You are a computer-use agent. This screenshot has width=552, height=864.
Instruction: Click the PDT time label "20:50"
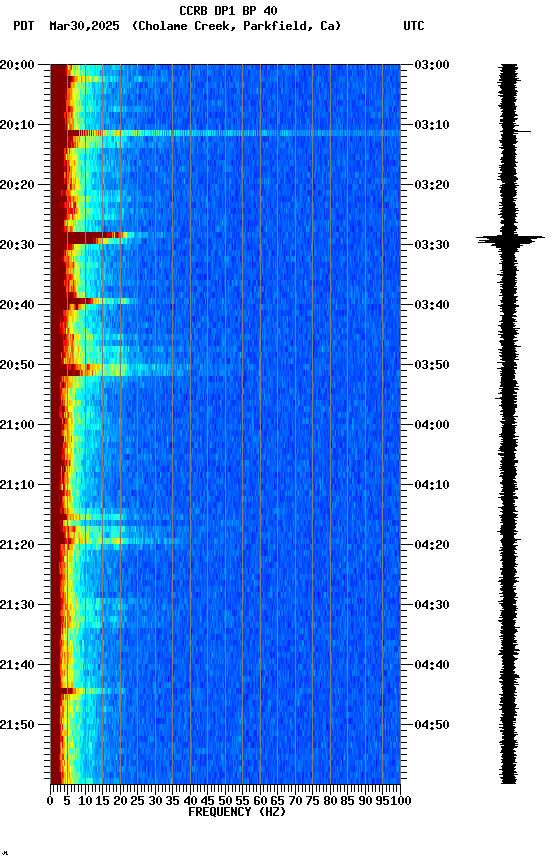coord(17,365)
